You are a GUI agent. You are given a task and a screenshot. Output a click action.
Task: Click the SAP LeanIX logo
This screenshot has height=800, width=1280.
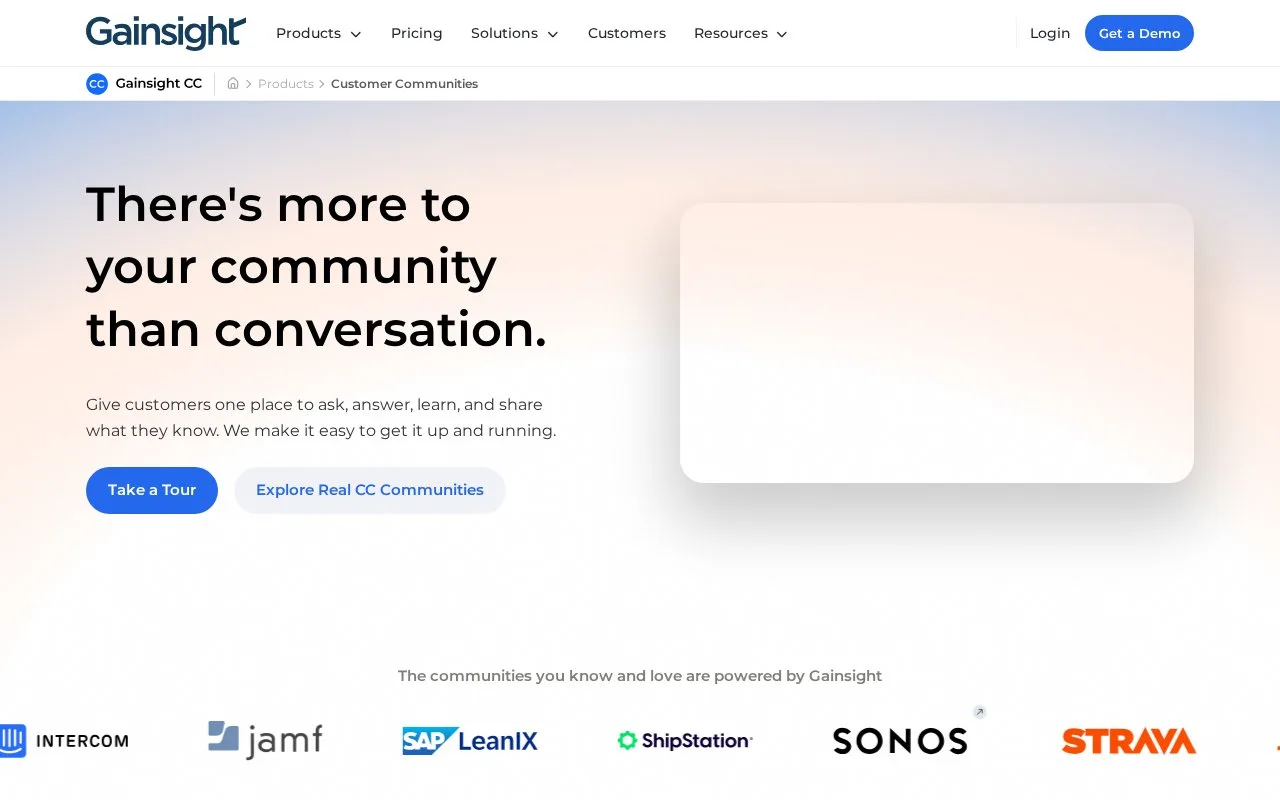tap(470, 741)
